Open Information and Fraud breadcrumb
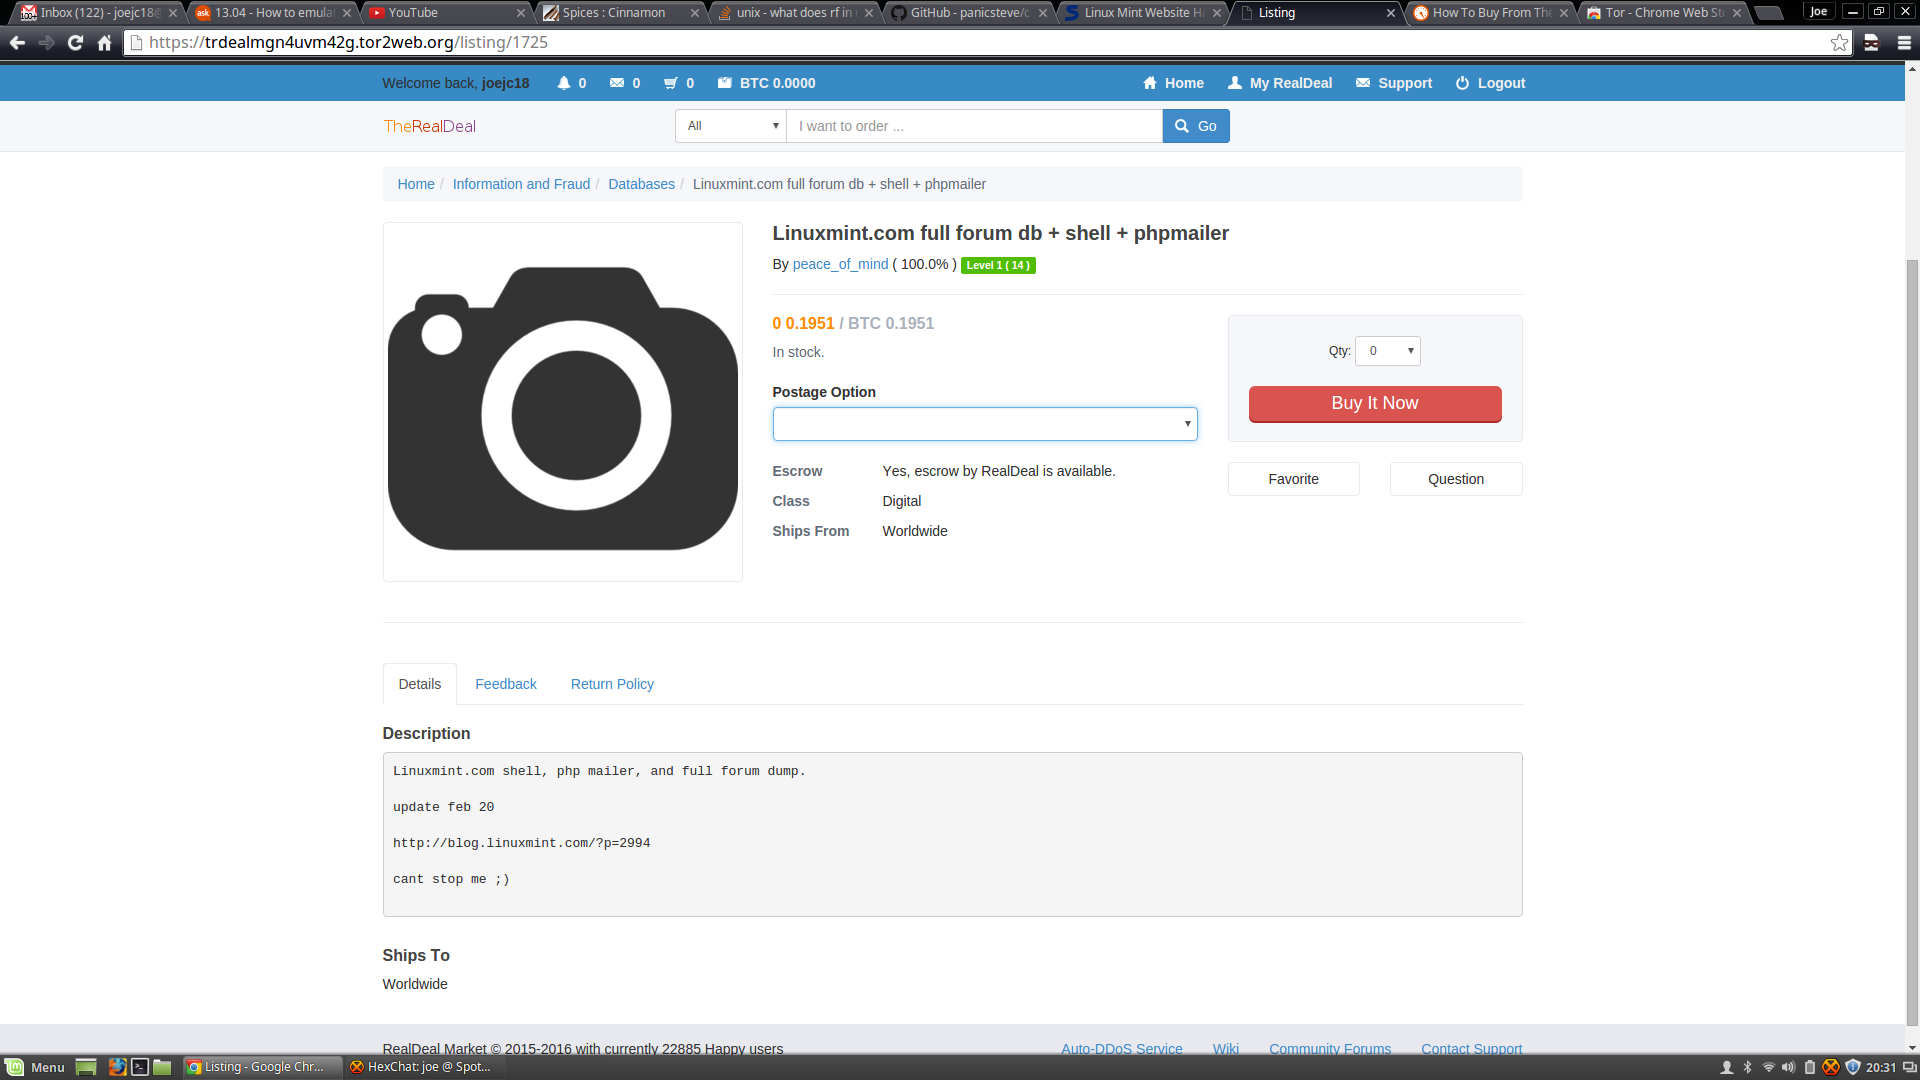The height and width of the screenshot is (1080, 1920). (x=521, y=184)
